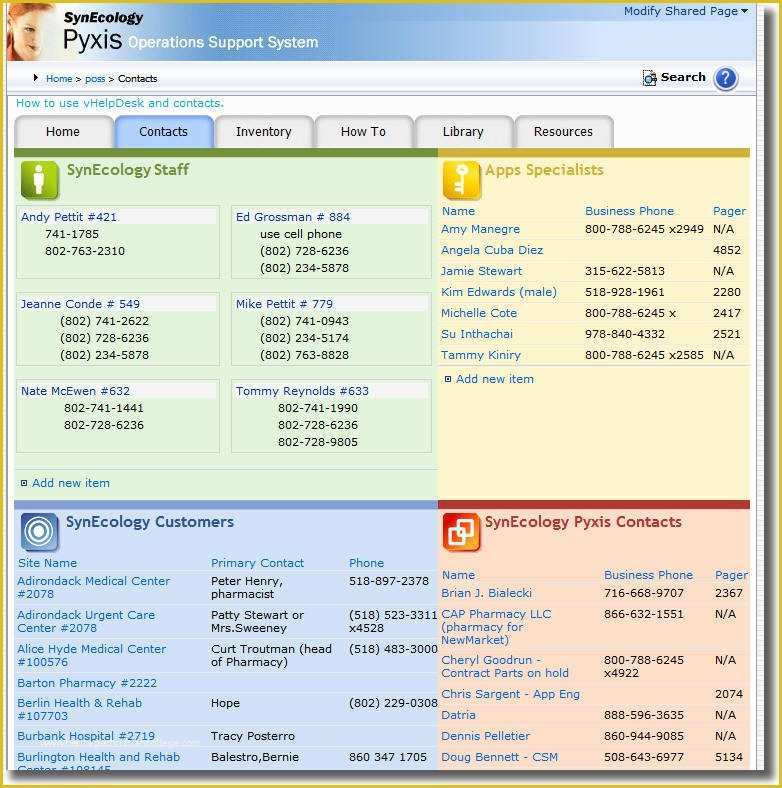
Task: Open Ed Grossman # 884 contact
Action: point(293,217)
